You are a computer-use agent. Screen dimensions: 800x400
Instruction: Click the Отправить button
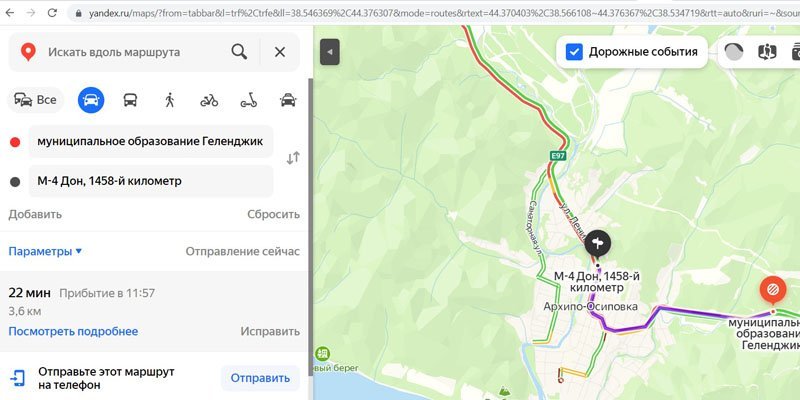[260, 378]
